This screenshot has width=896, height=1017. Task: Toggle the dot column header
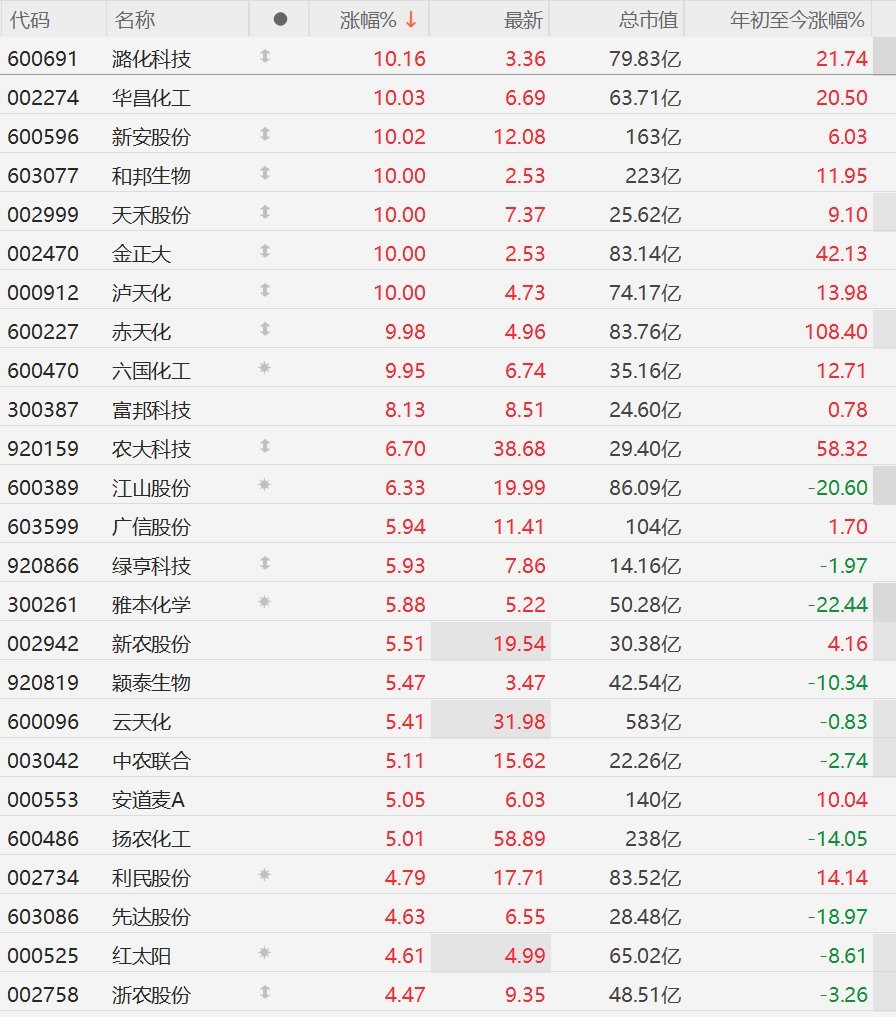(x=280, y=19)
